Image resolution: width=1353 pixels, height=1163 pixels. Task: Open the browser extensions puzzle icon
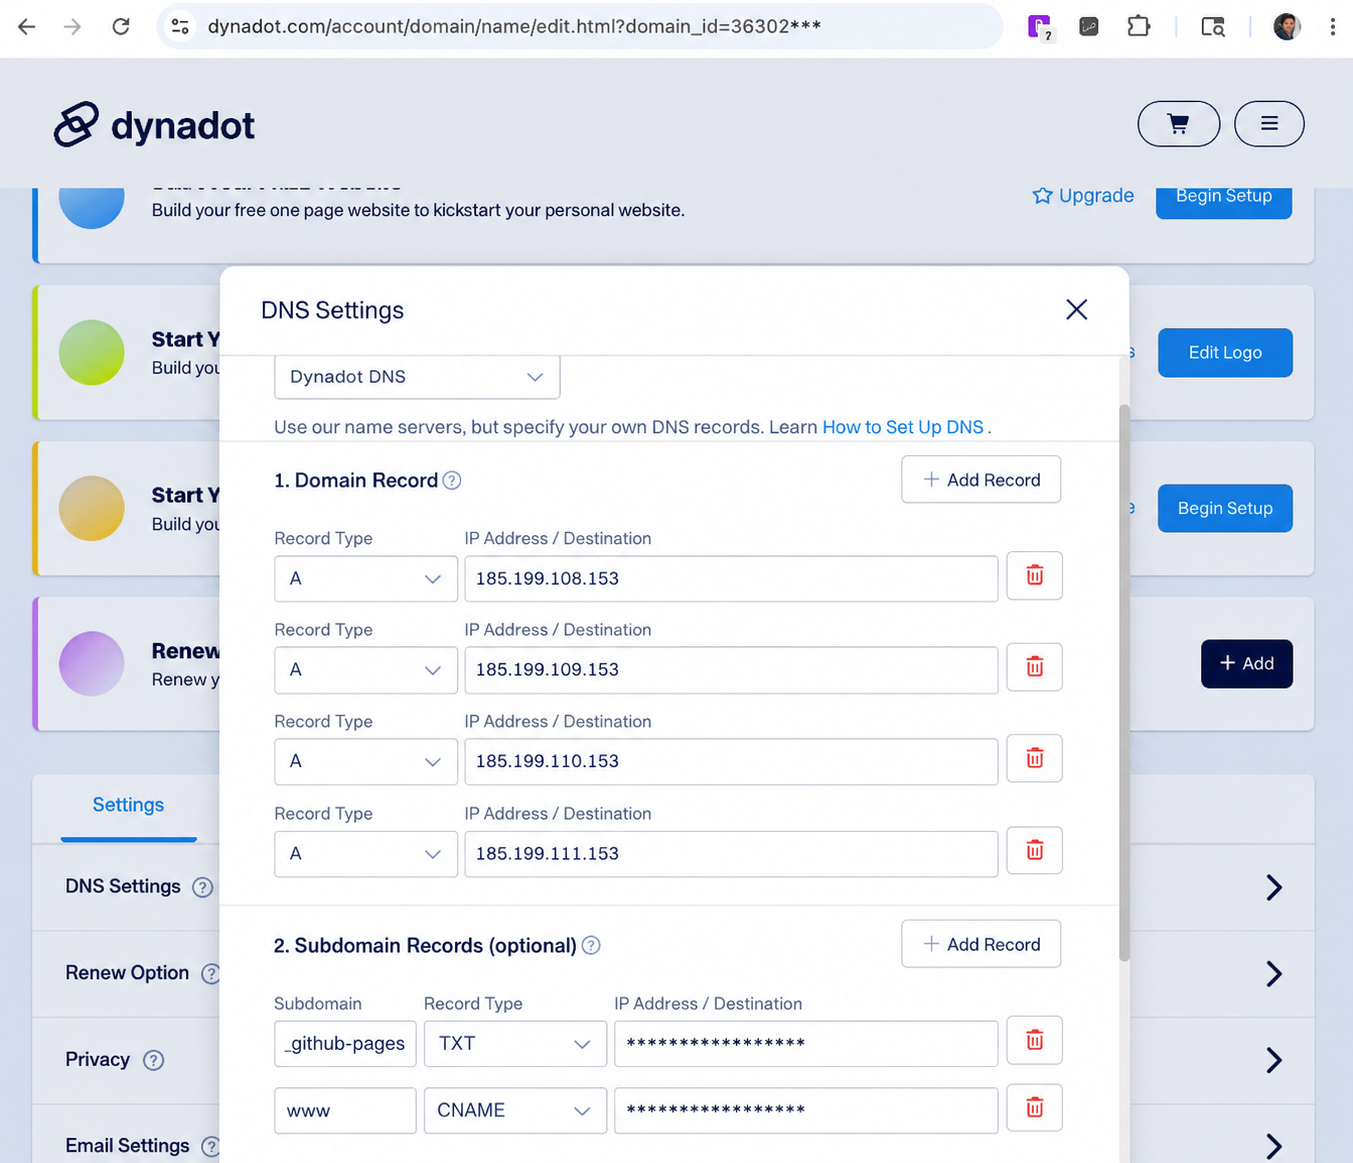pos(1138,27)
